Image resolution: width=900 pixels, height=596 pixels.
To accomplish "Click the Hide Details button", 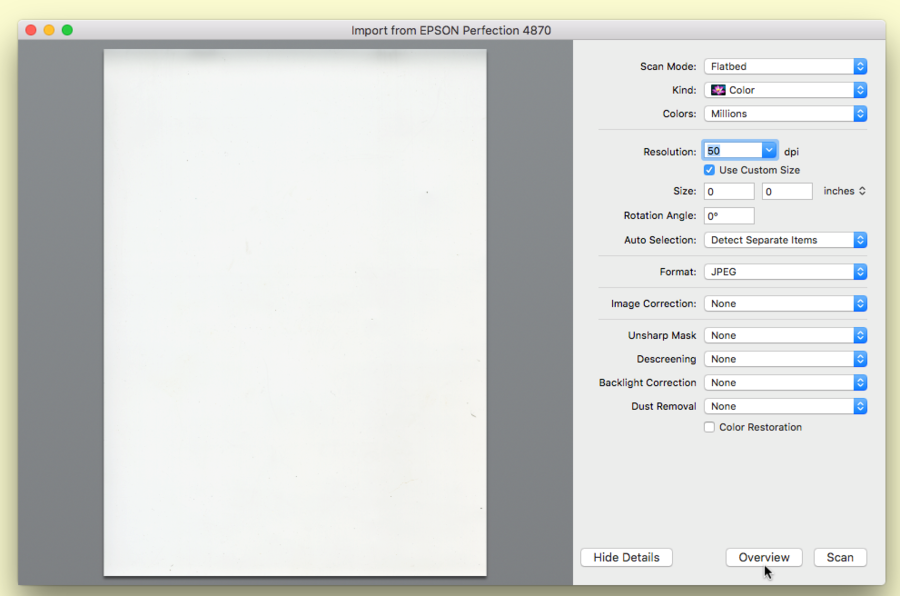I will coord(626,557).
